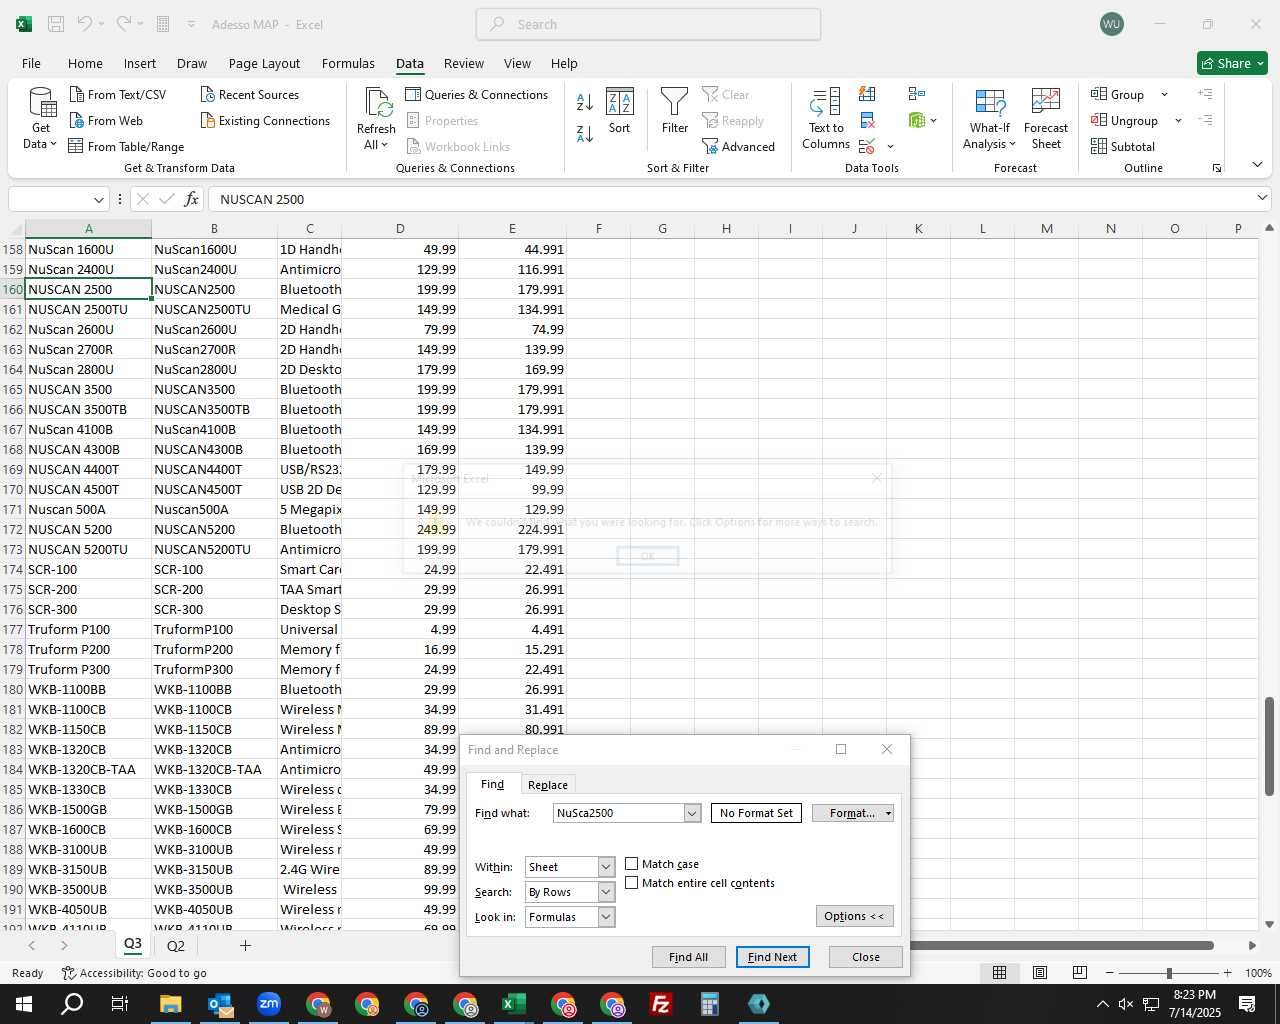Open File Explorer from taskbar
1280x1024 pixels.
(170, 1004)
